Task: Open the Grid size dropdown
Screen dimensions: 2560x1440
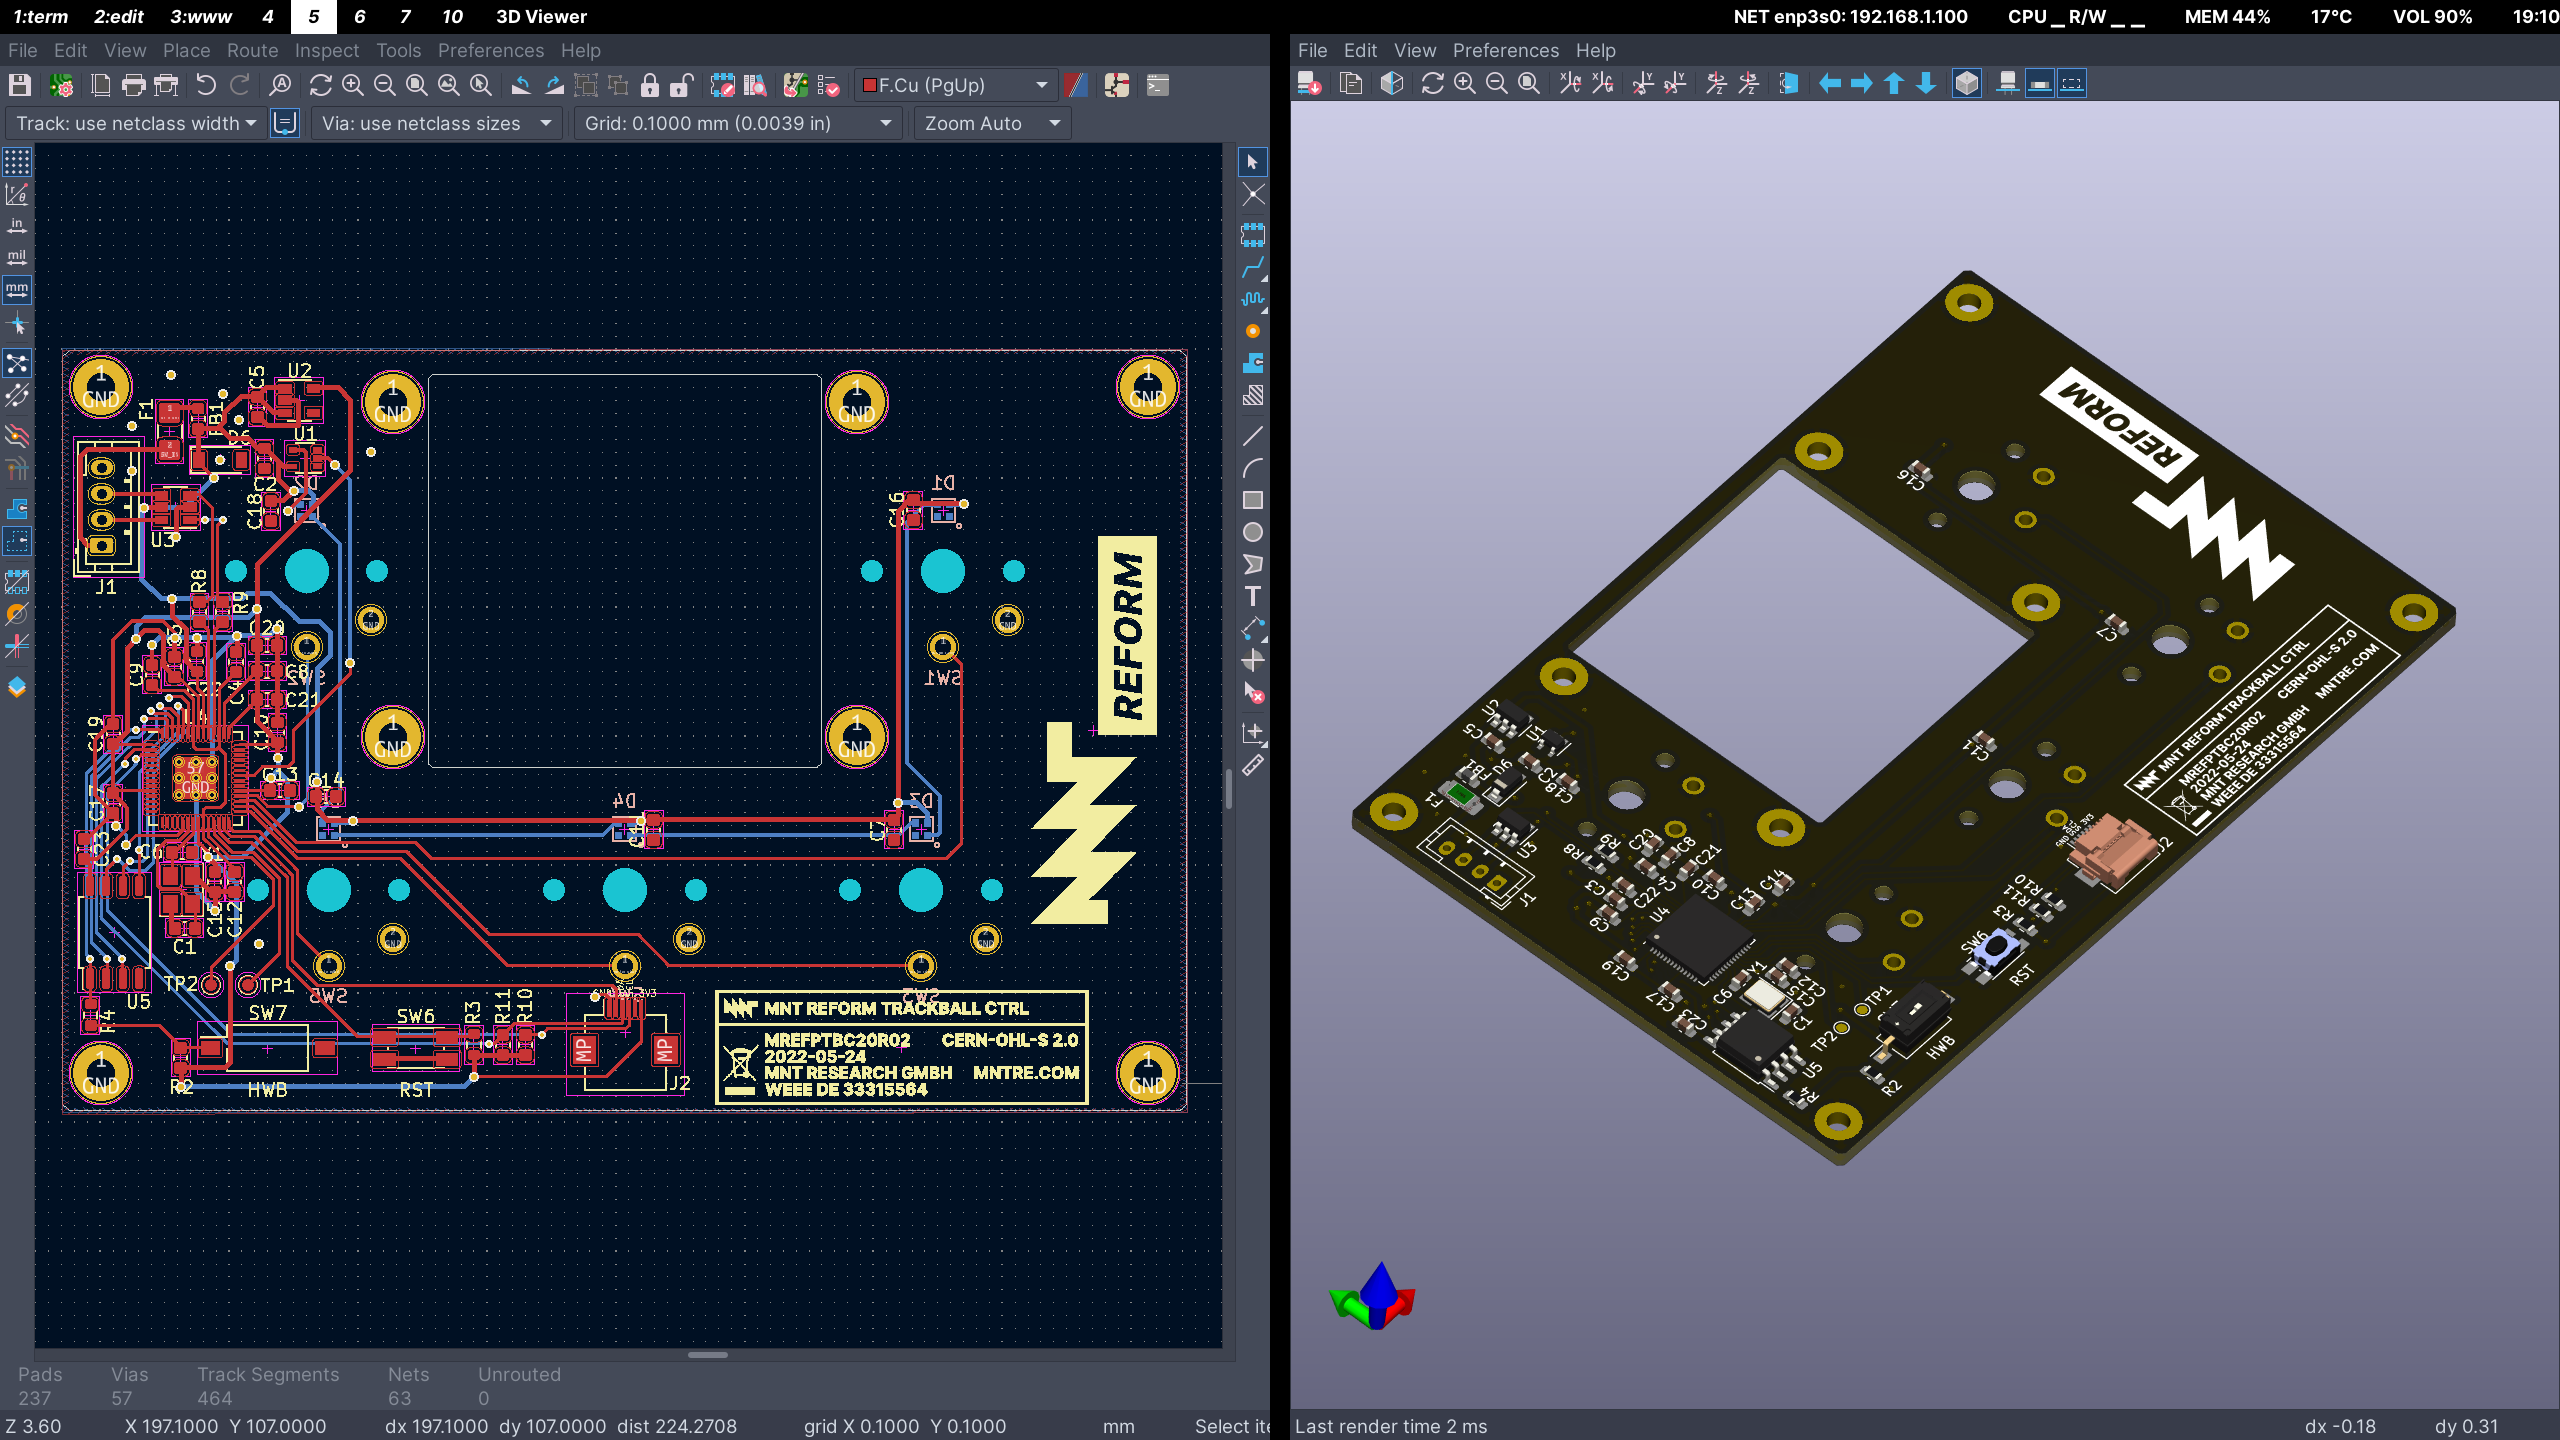Action: (737, 123)
